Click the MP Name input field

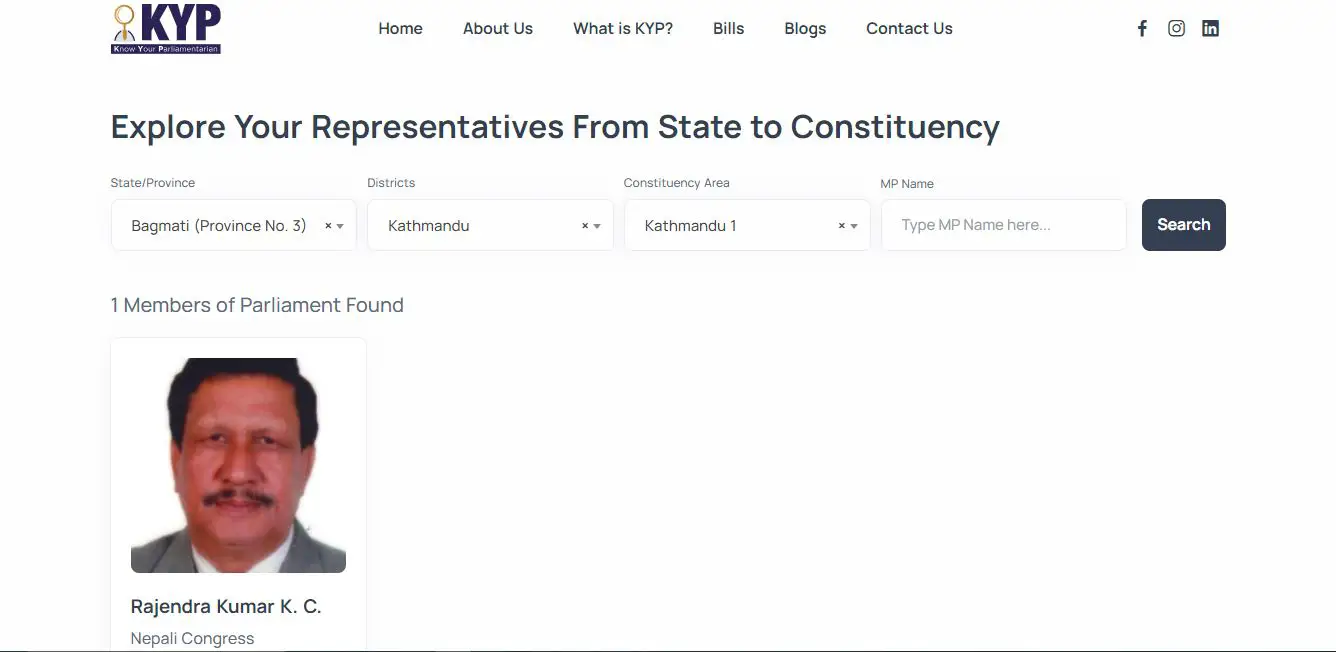click(x=1003, y=225)
